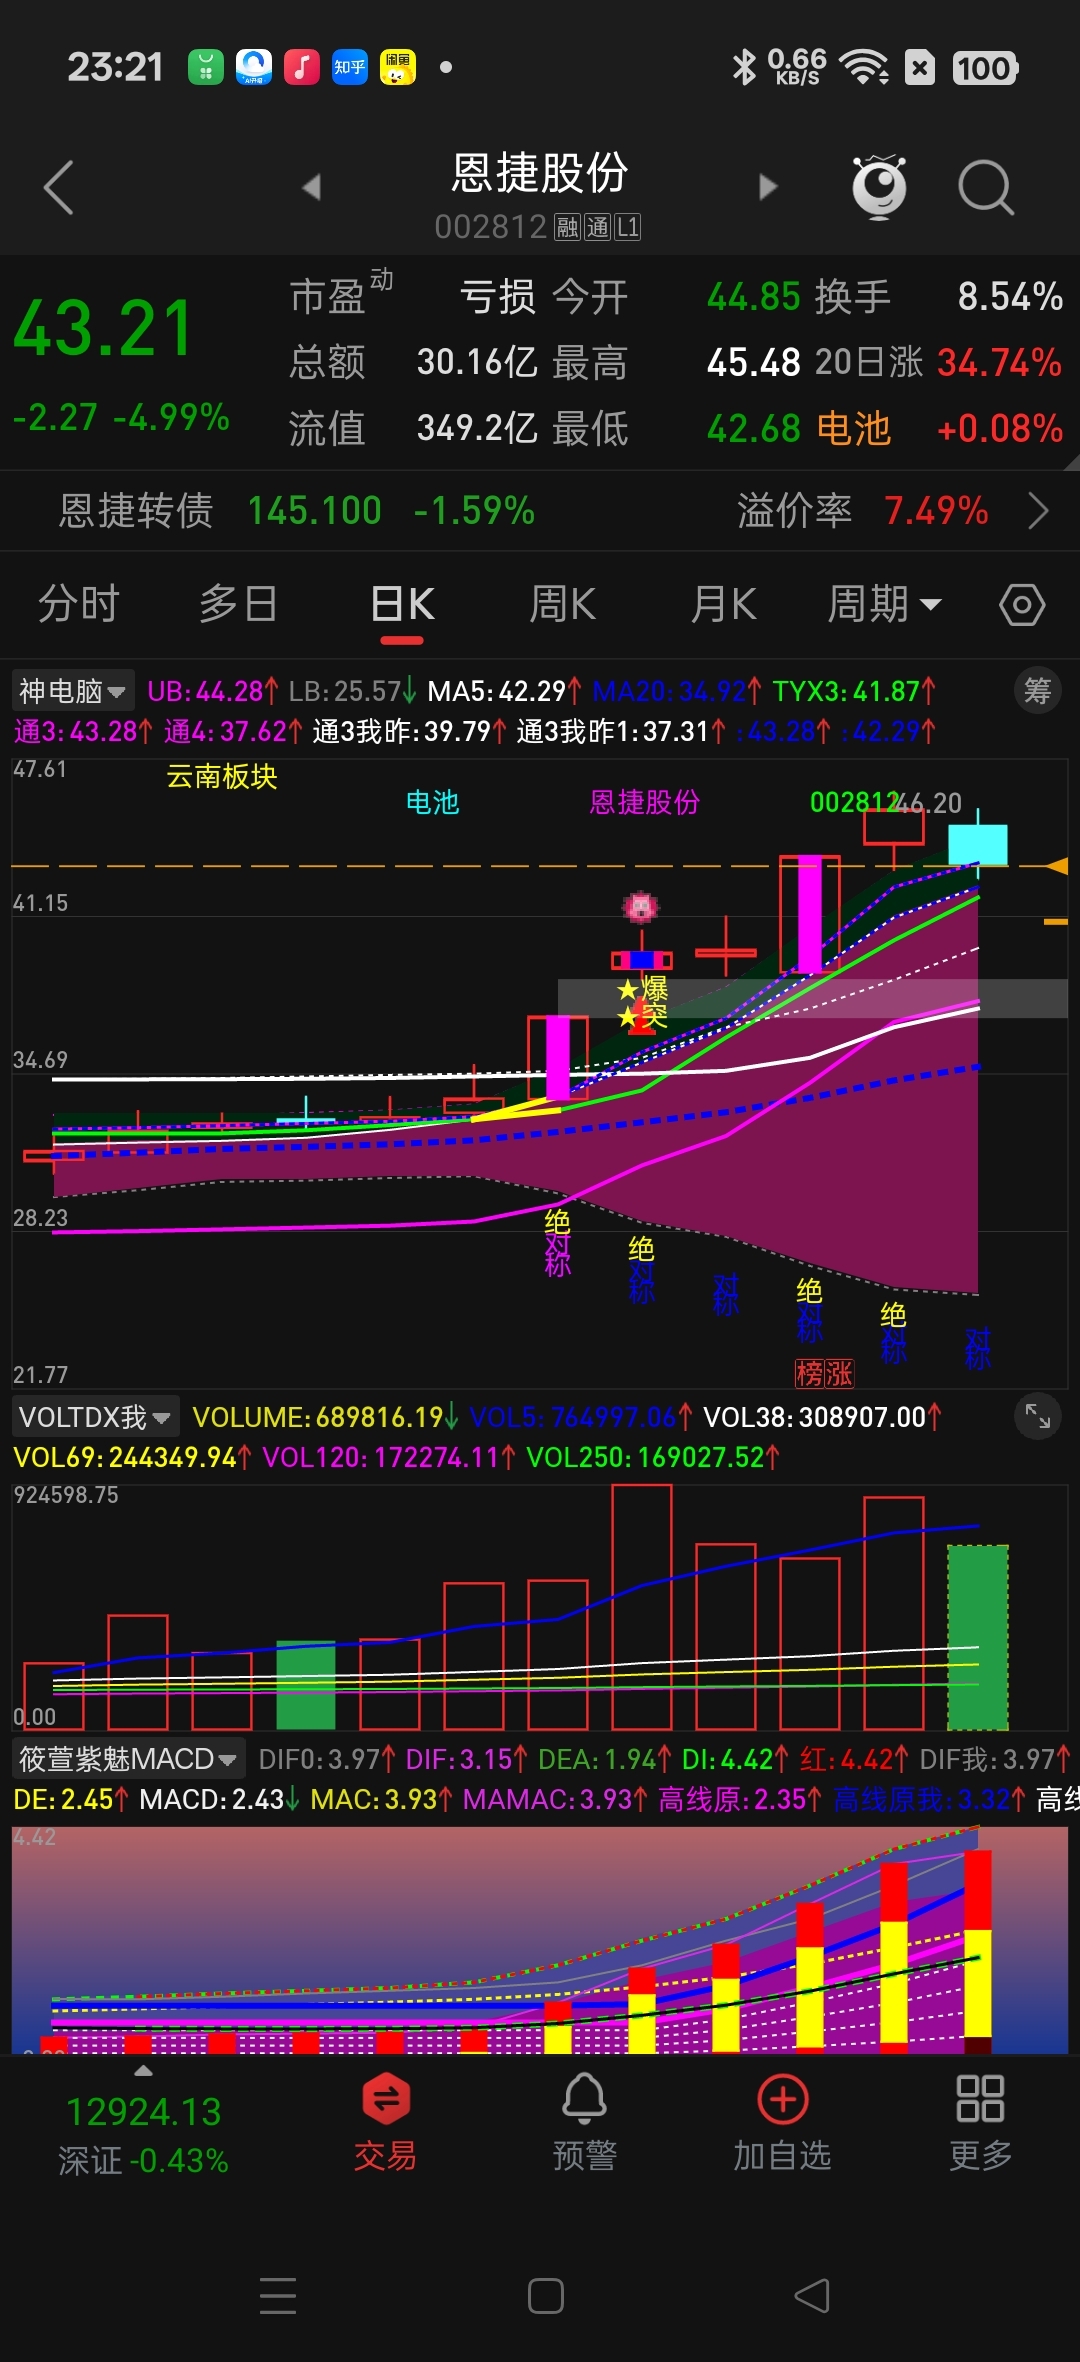This screenshot has height=2362, width=1080.
Task: Select the 周K tab
Action: click(x=562, y=605)
